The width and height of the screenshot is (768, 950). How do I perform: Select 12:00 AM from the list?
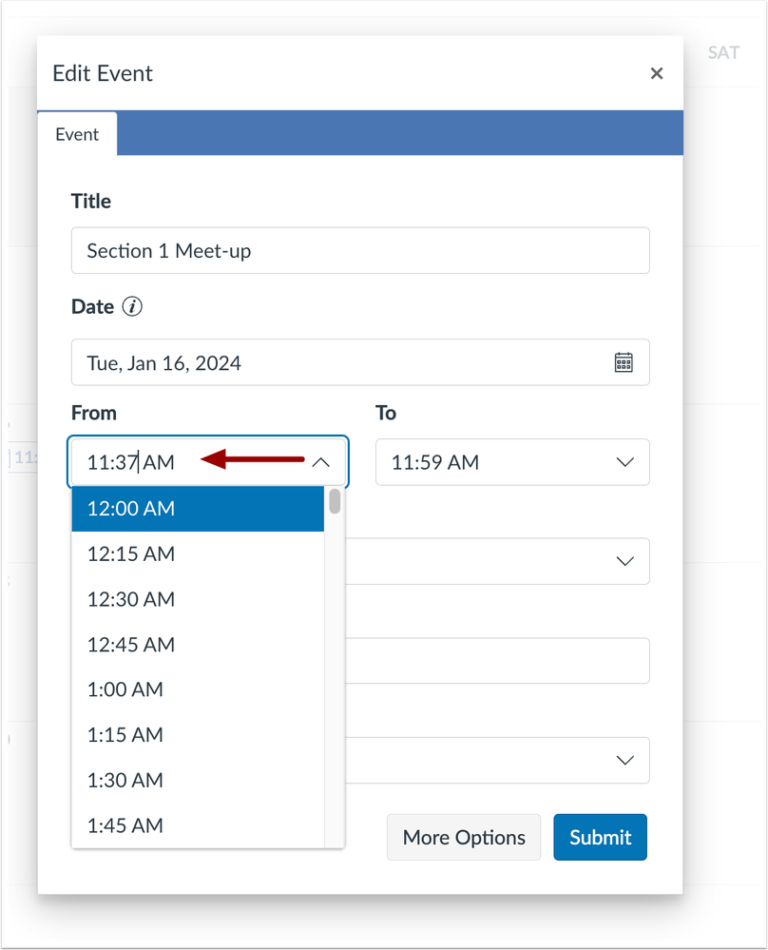[x=198, y=508]
